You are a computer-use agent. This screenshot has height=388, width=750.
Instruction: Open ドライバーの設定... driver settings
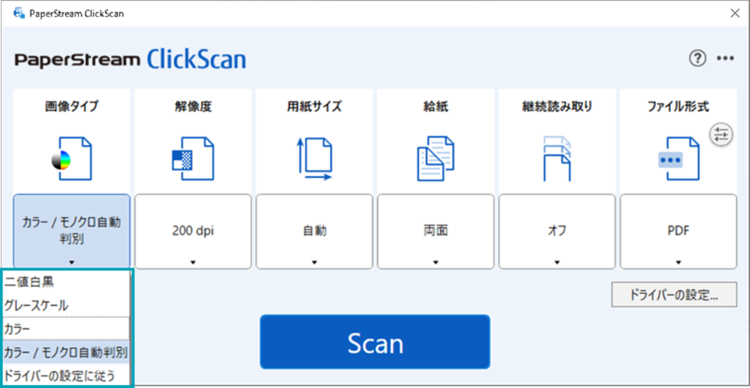coord(673,295)
